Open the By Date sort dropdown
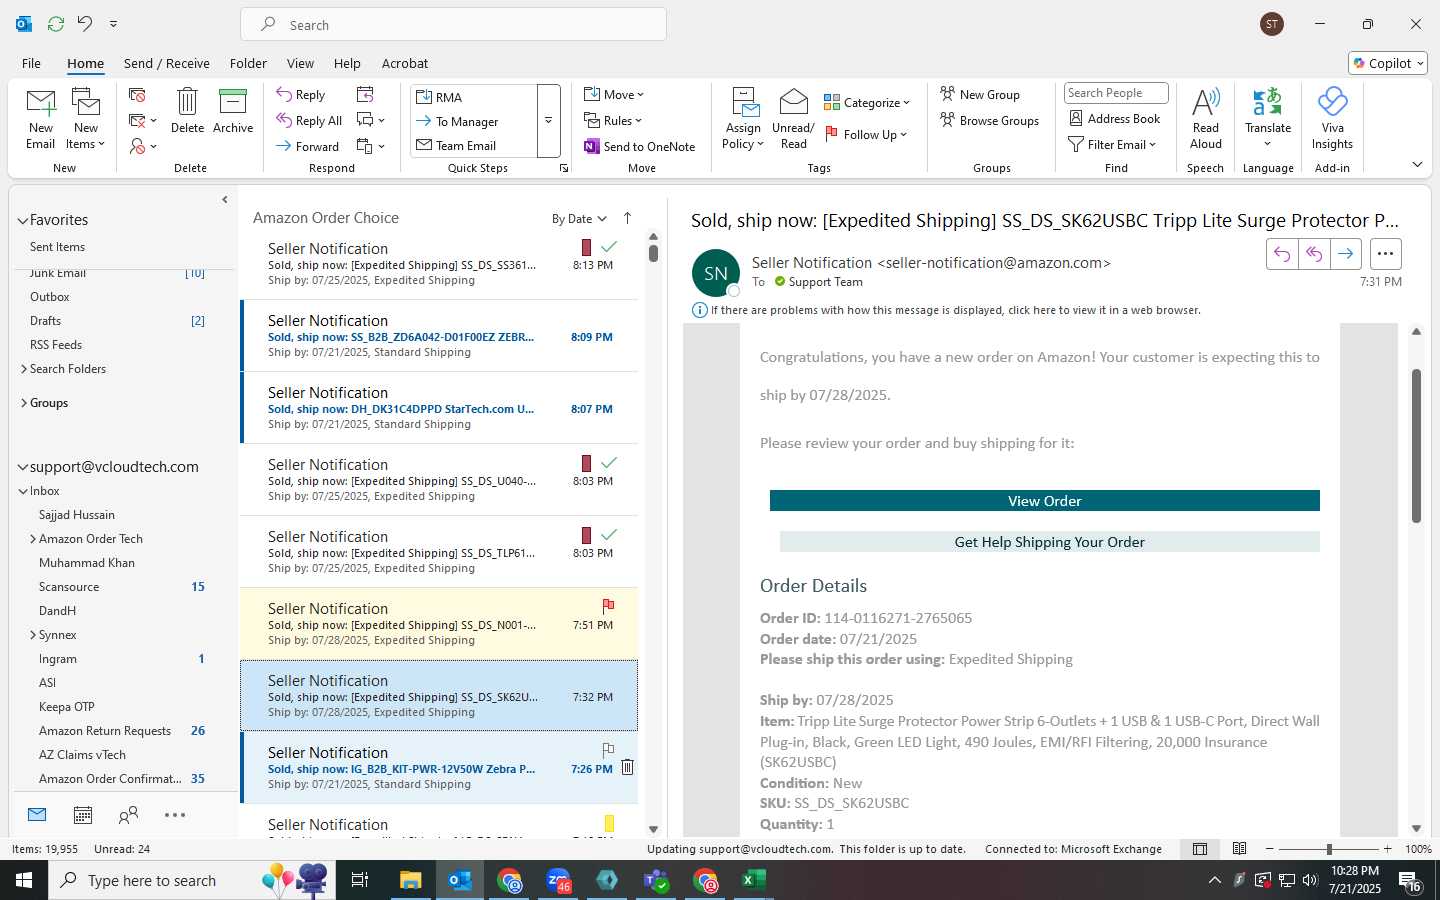This screenshot has height=900, width=1440. [x=579, y=219]
